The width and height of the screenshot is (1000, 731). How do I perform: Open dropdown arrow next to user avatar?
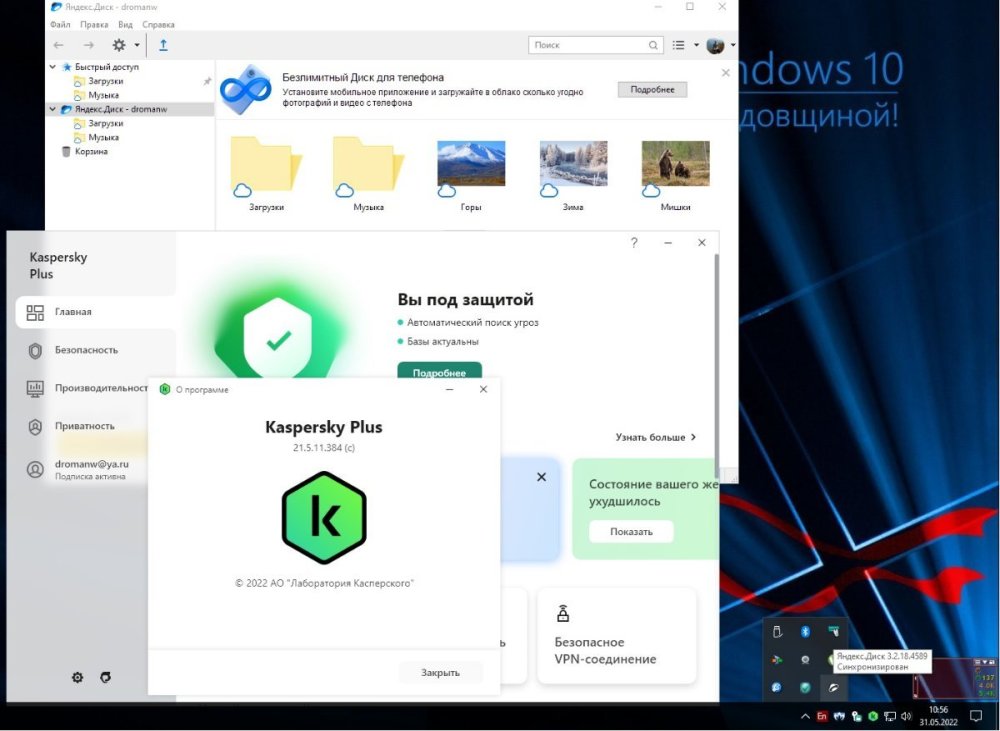pos(733,45)
